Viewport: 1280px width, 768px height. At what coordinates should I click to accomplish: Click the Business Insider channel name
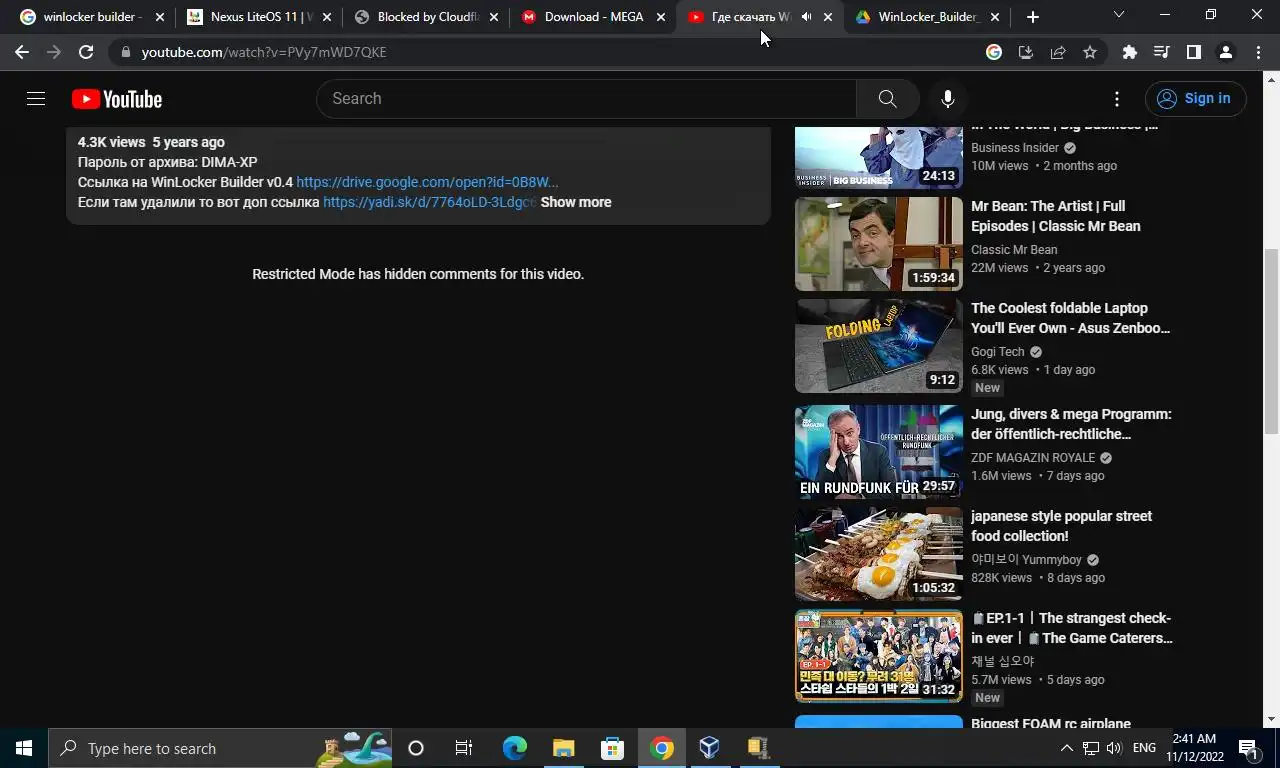coord(1015,148)
